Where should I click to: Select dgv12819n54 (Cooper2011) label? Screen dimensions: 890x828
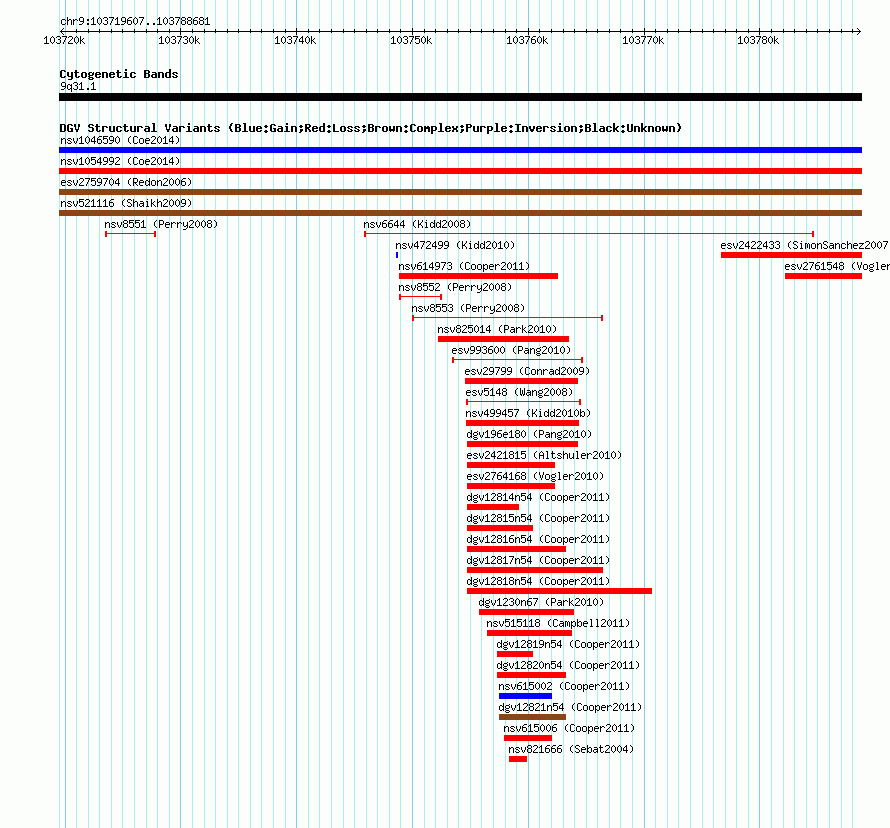[568, 644]
